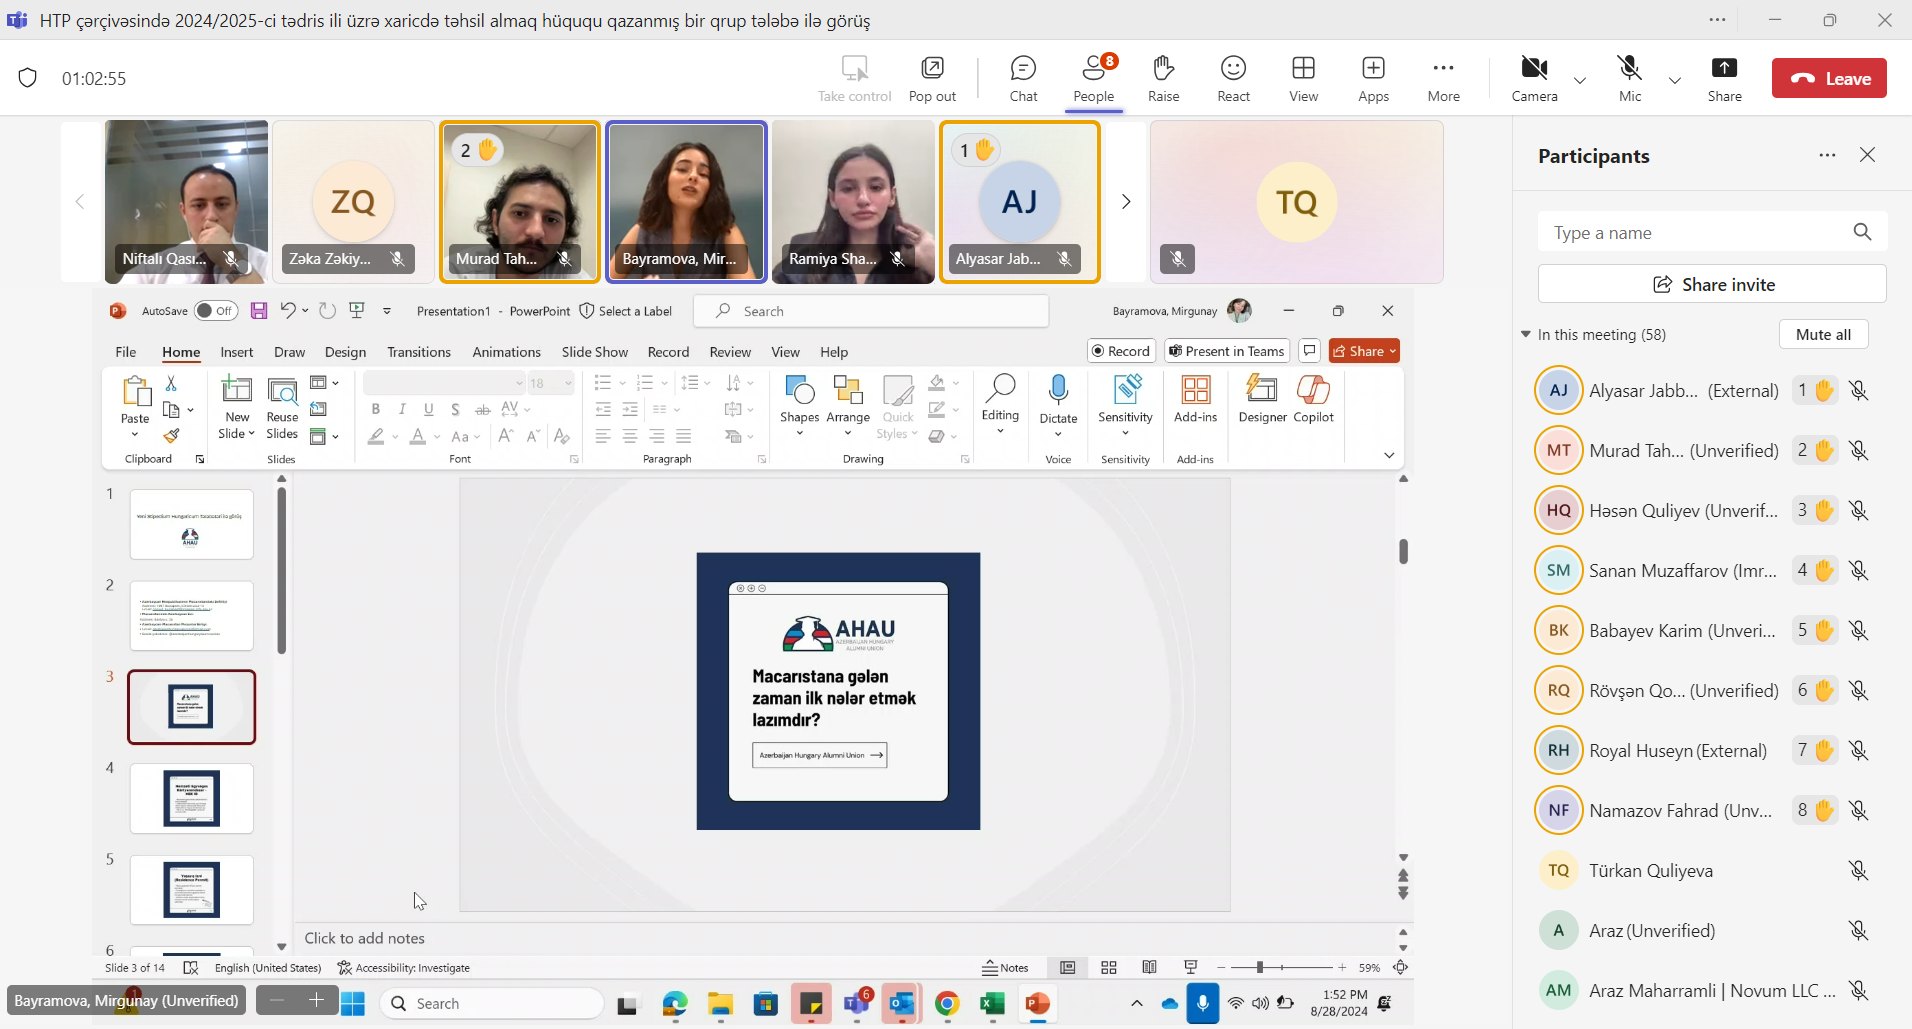The image size is (1912, 1029).
Task: Adjust the PowerPoint zoom slider
Action: [1260, 967]
